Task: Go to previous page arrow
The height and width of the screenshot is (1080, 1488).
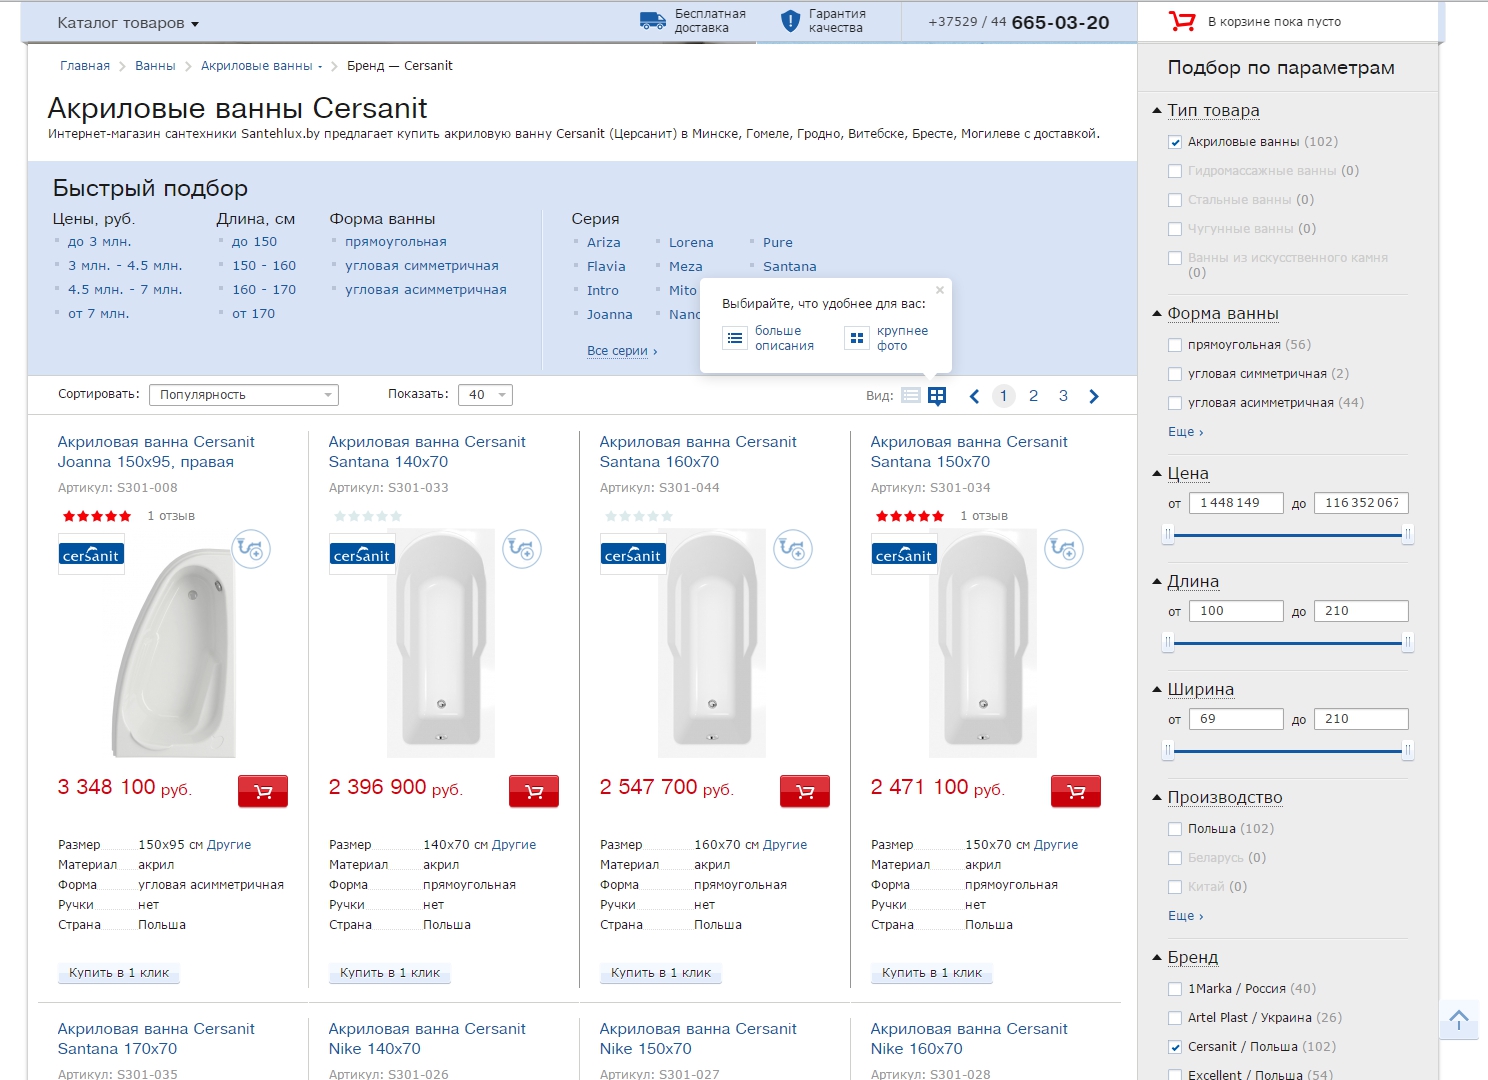Action: pyautogui.click(x=974, y=396)
